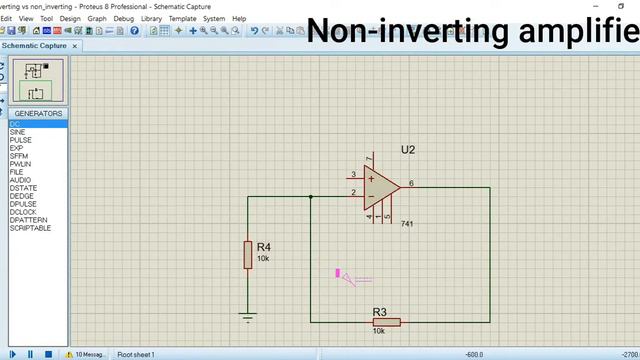640x360 pixels.
Task: Select the PWLIN generator
Action: tap(38, 164)
